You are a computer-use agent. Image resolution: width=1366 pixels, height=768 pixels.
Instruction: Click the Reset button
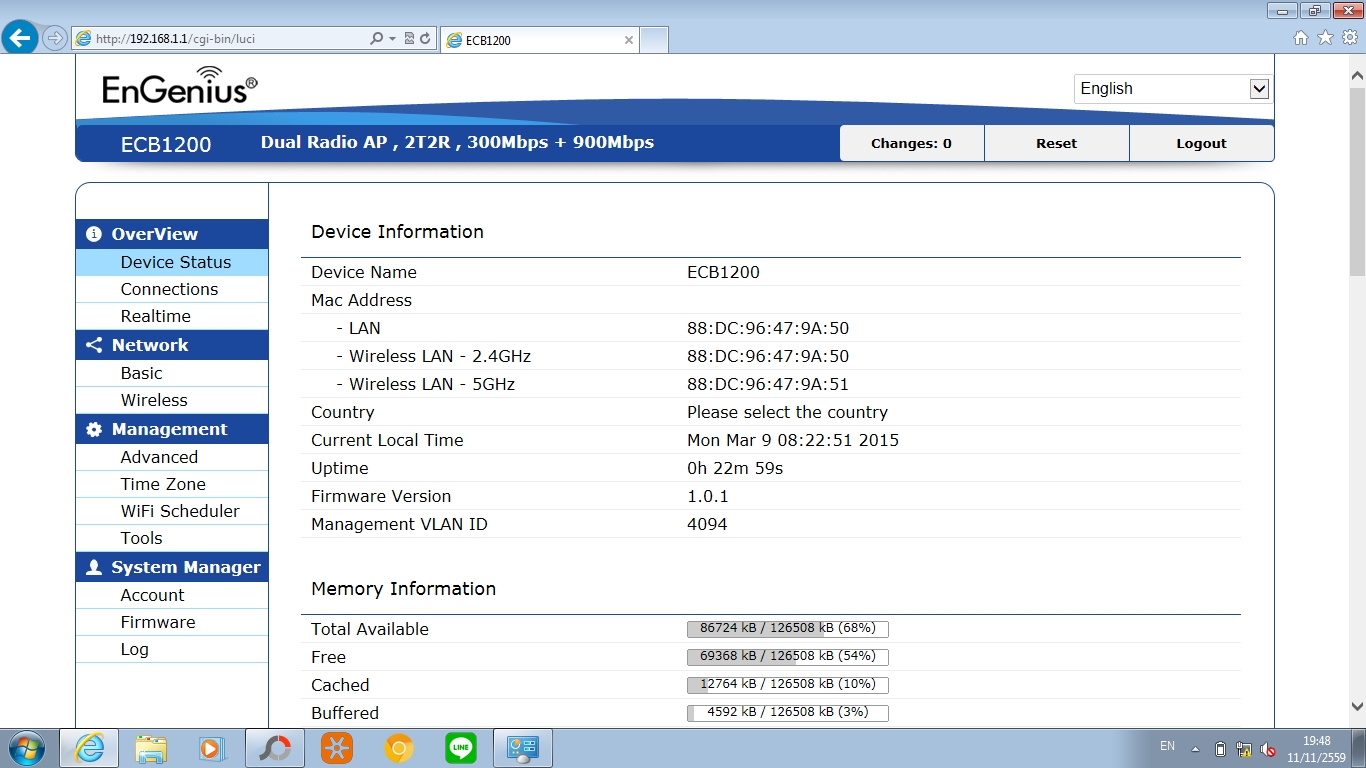point(1056,143)
